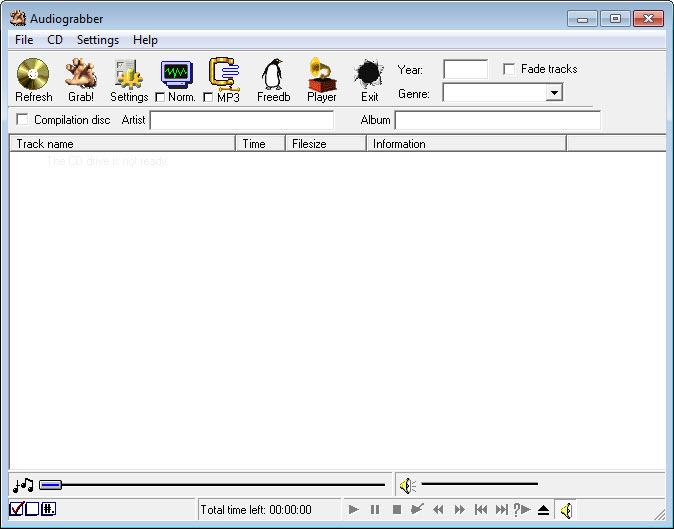This screenshot has height=529, width=674.
Task: Open the Settings gear toolbar icon
Action: [129, 75]
